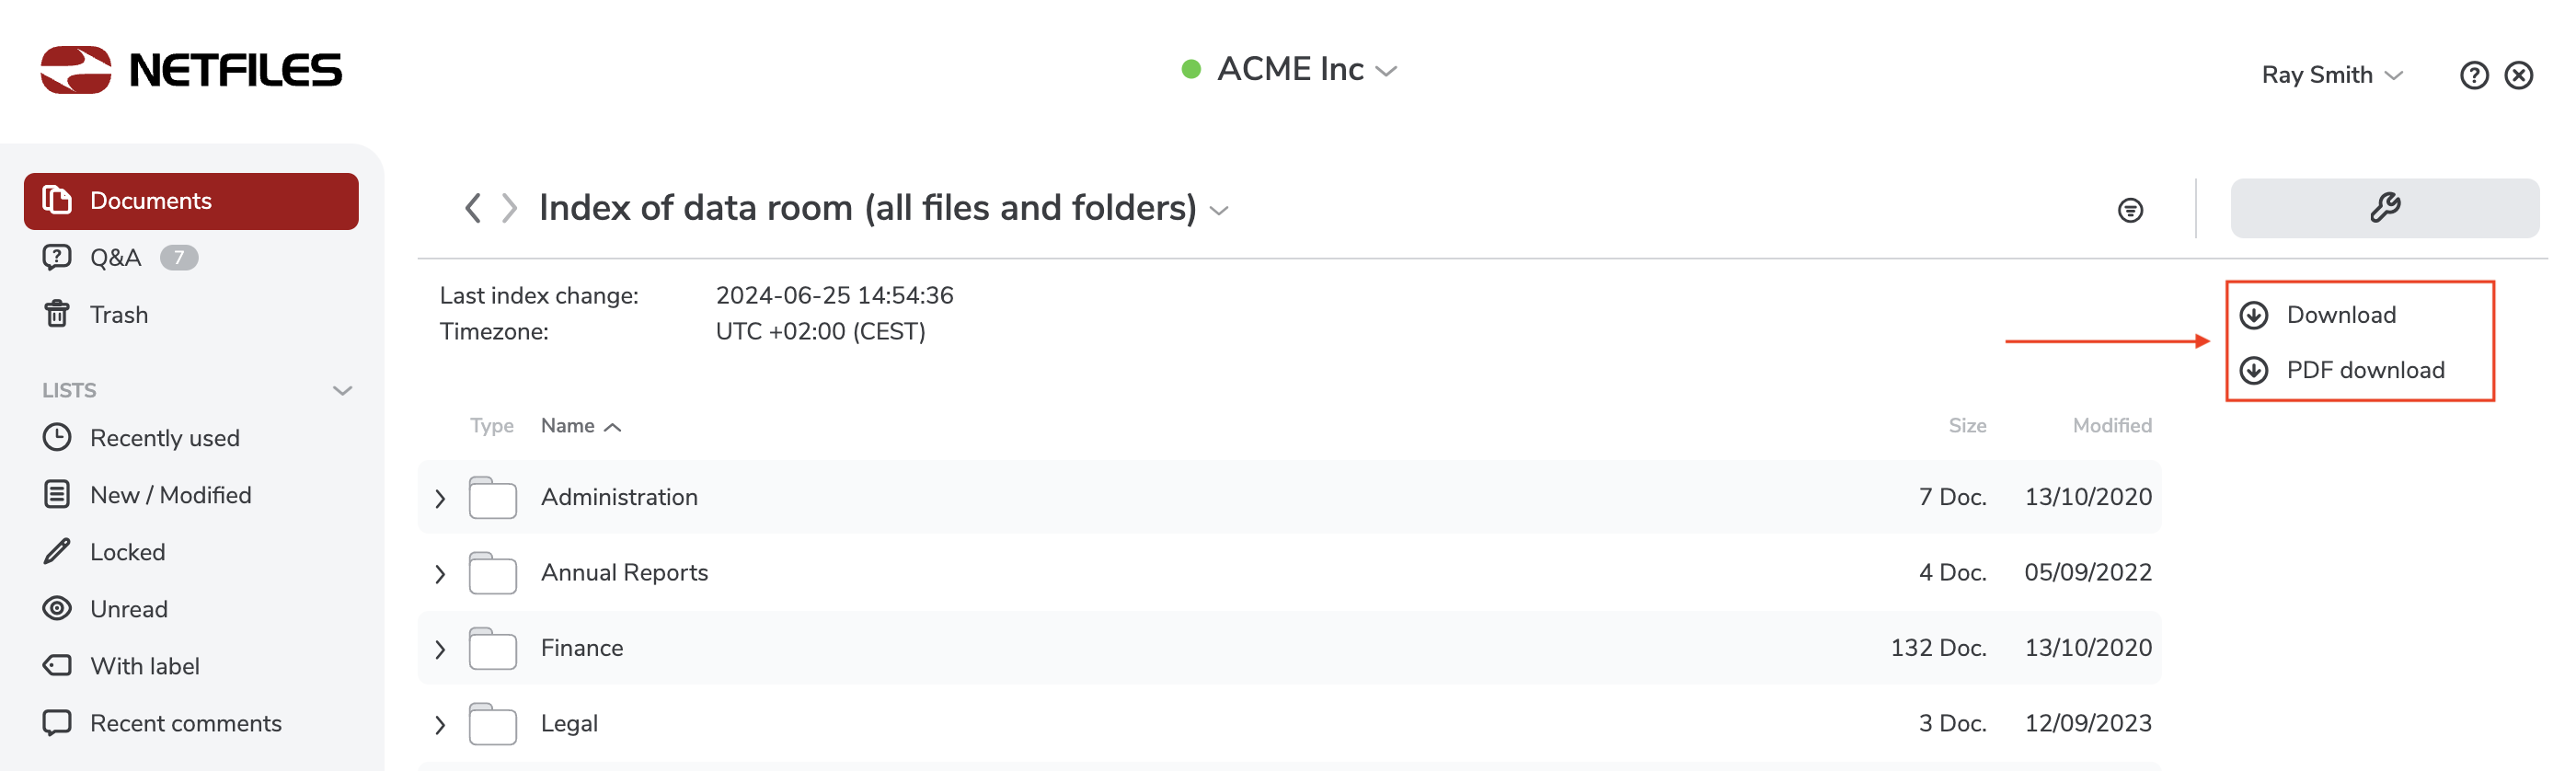Open the Ray Smith user menu
2576x771 pixels.
[x=2331, y=75]
